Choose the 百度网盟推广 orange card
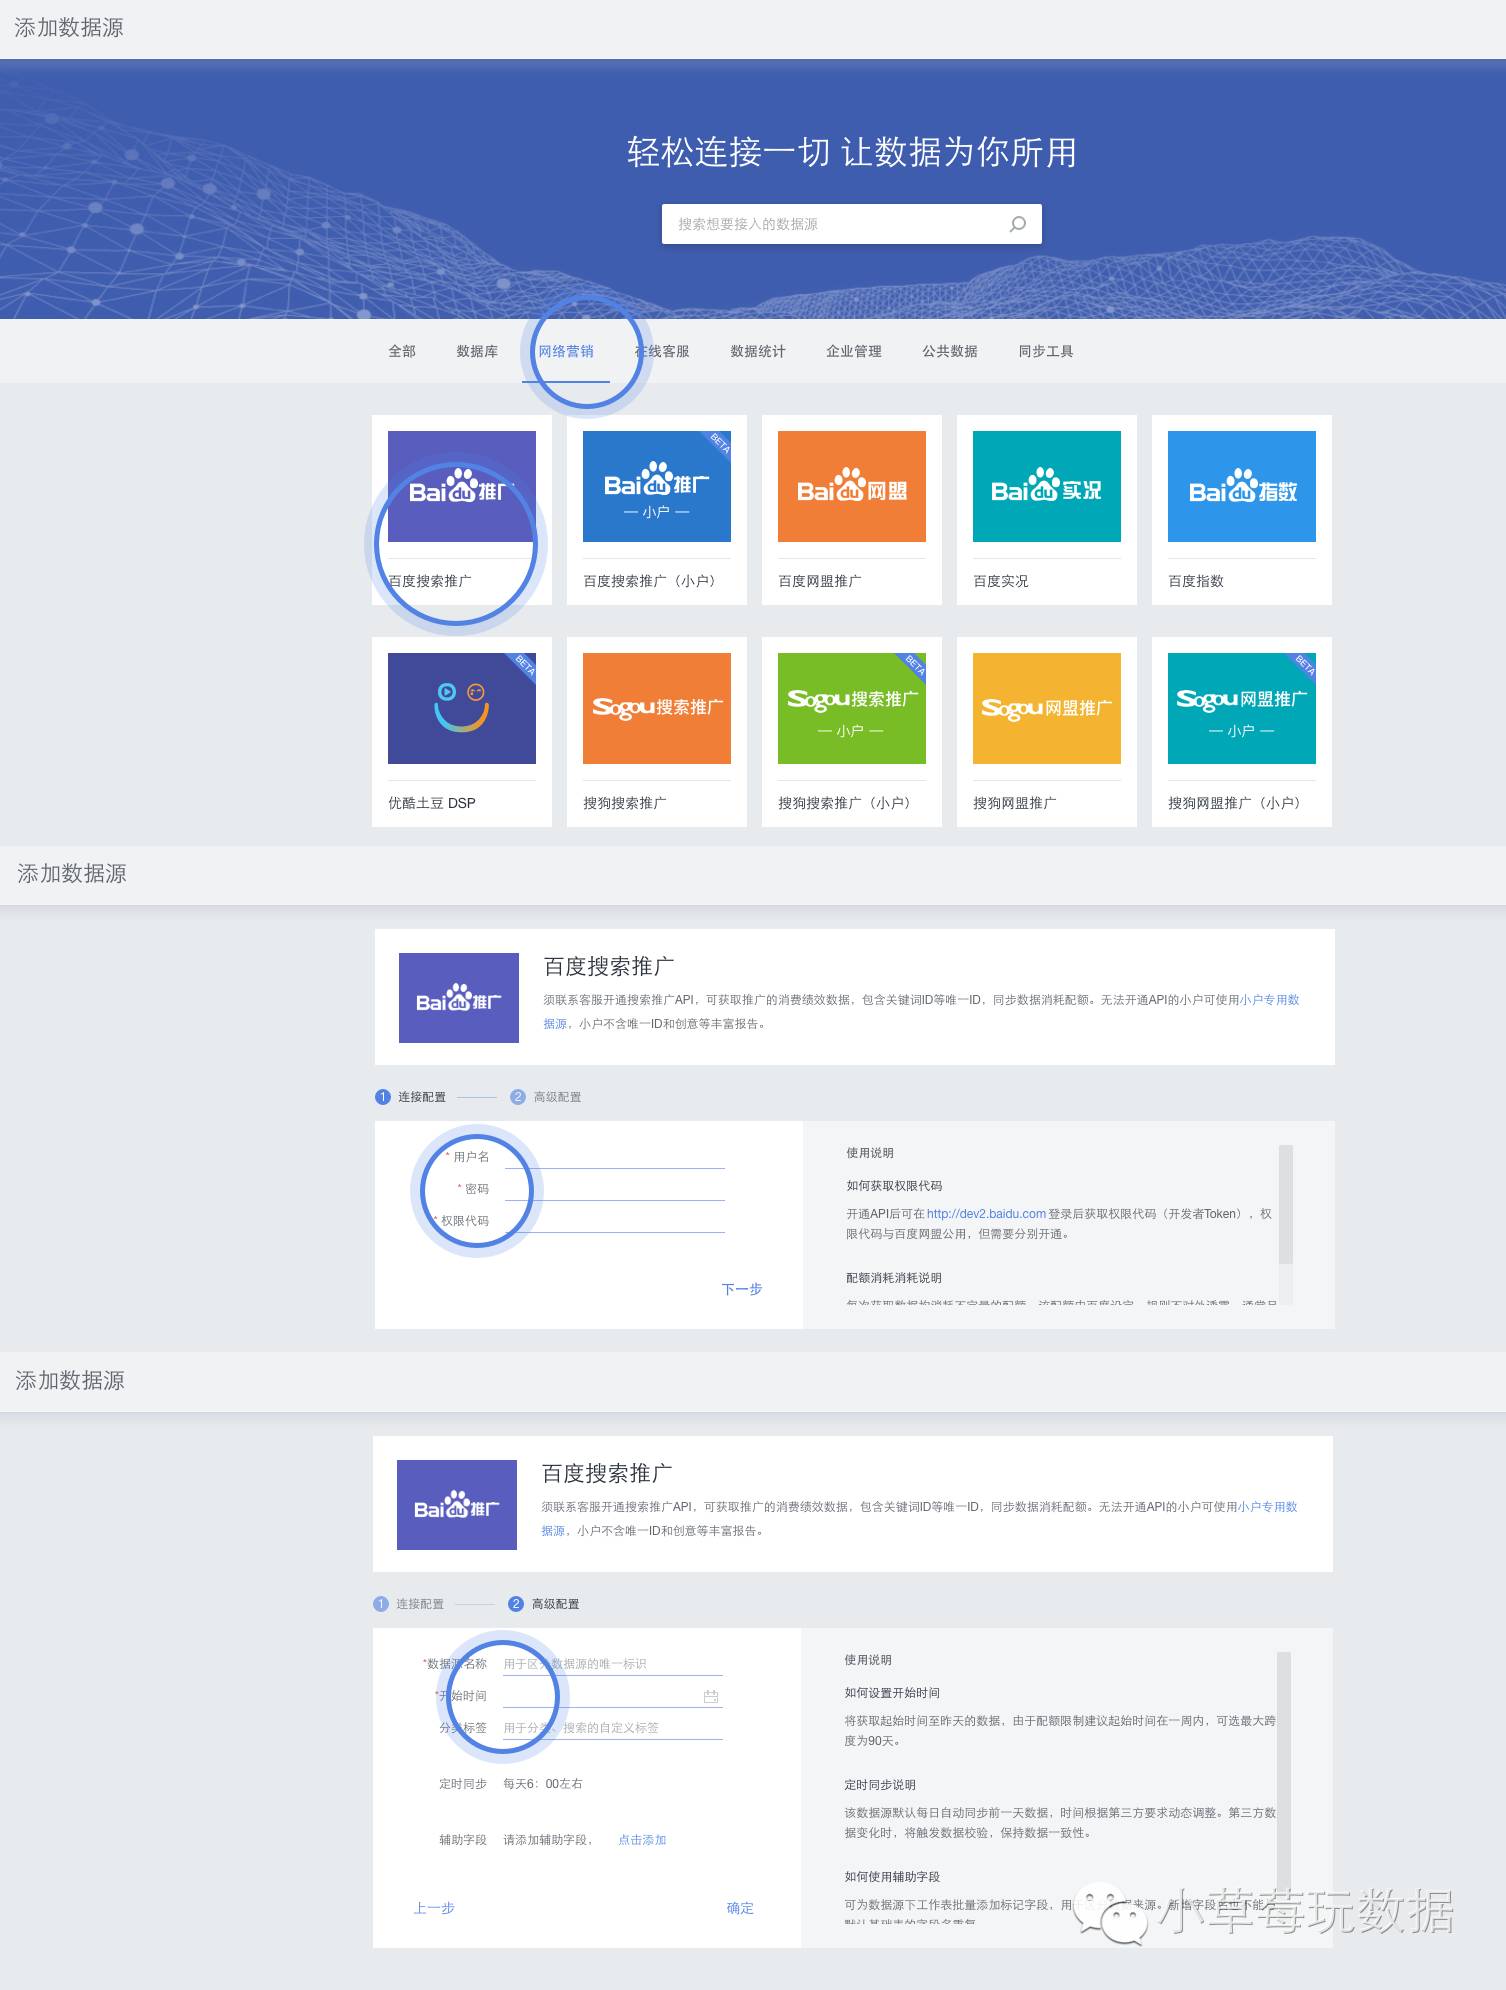This screenshot has width=1506, height=1990. [852, 509]
